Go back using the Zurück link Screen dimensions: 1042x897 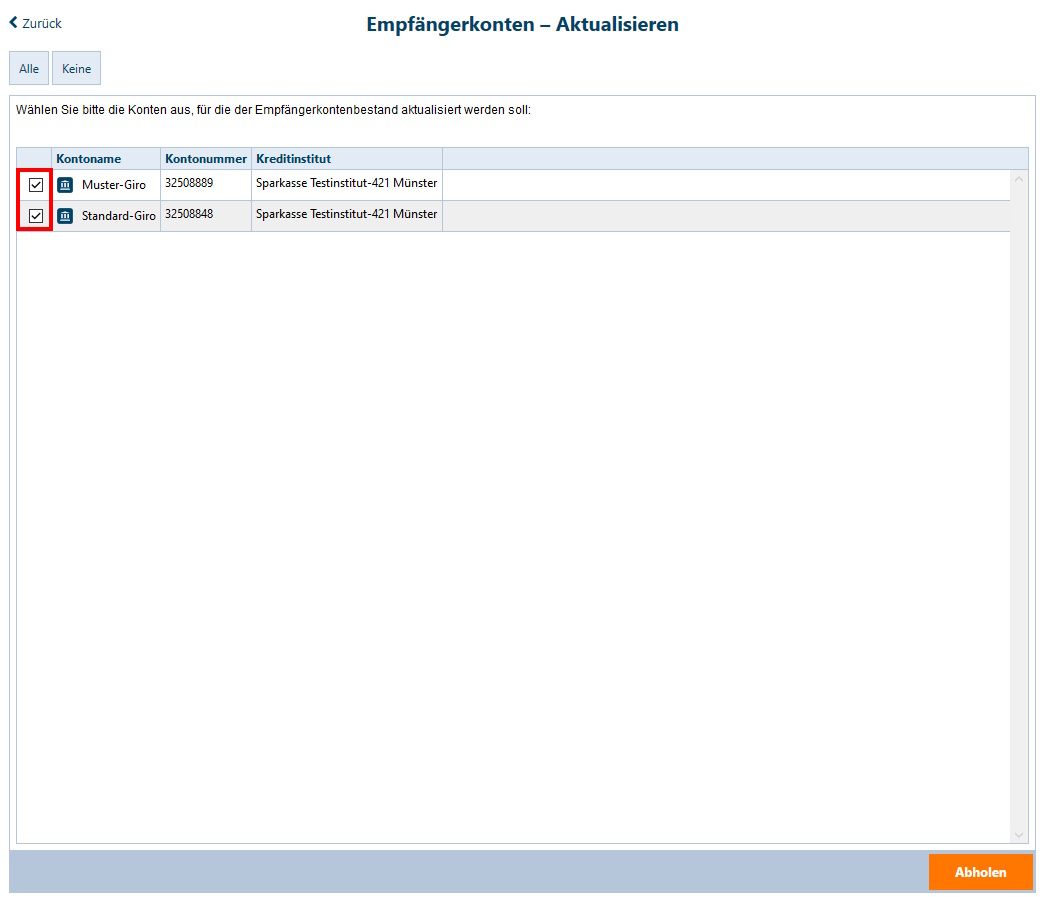[x=36, y=23]
